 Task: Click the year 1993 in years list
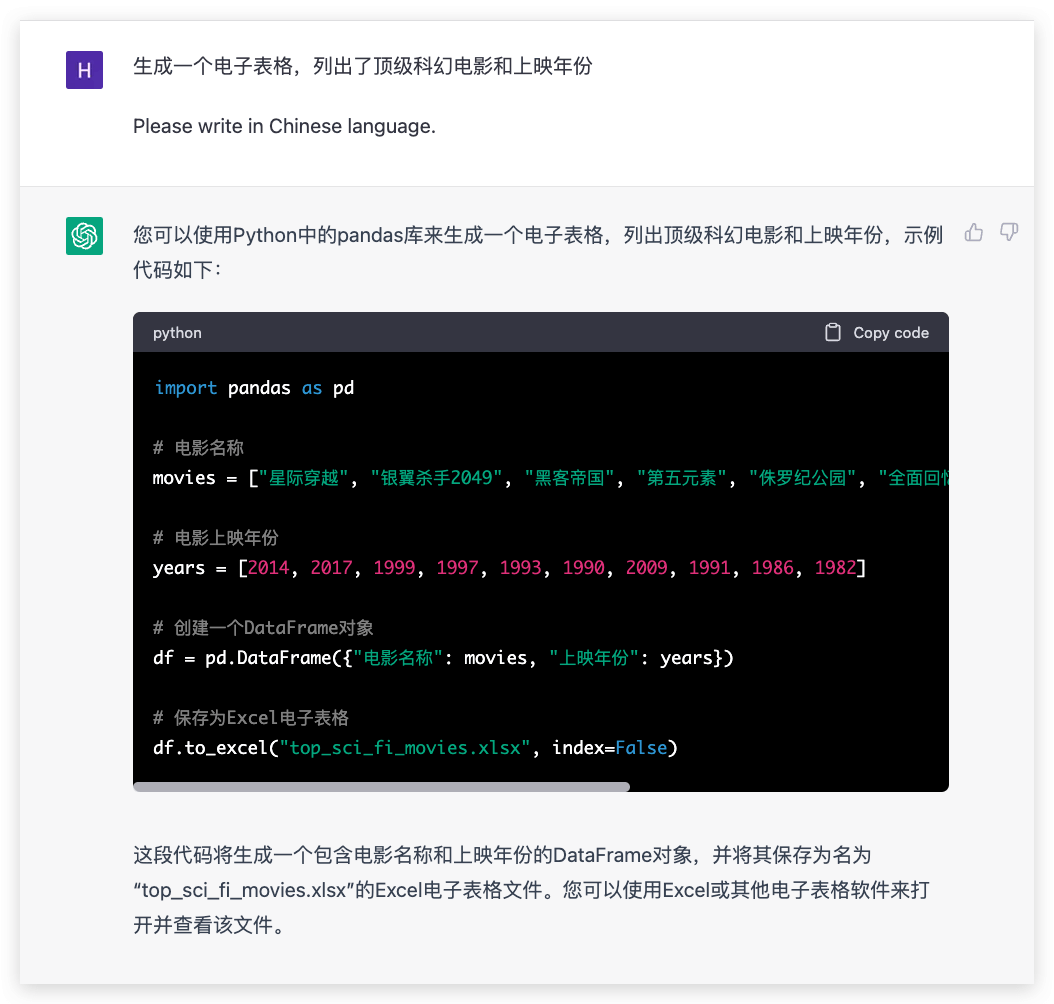pyautogui.click(x=521, y=568)
